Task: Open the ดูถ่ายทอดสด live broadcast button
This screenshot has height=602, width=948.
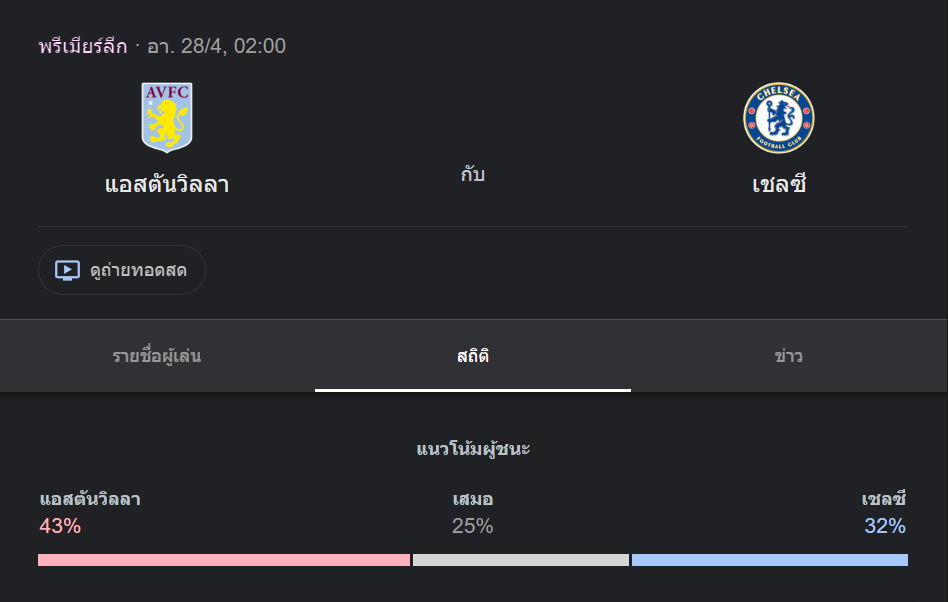Action: [x=122, y=270]
